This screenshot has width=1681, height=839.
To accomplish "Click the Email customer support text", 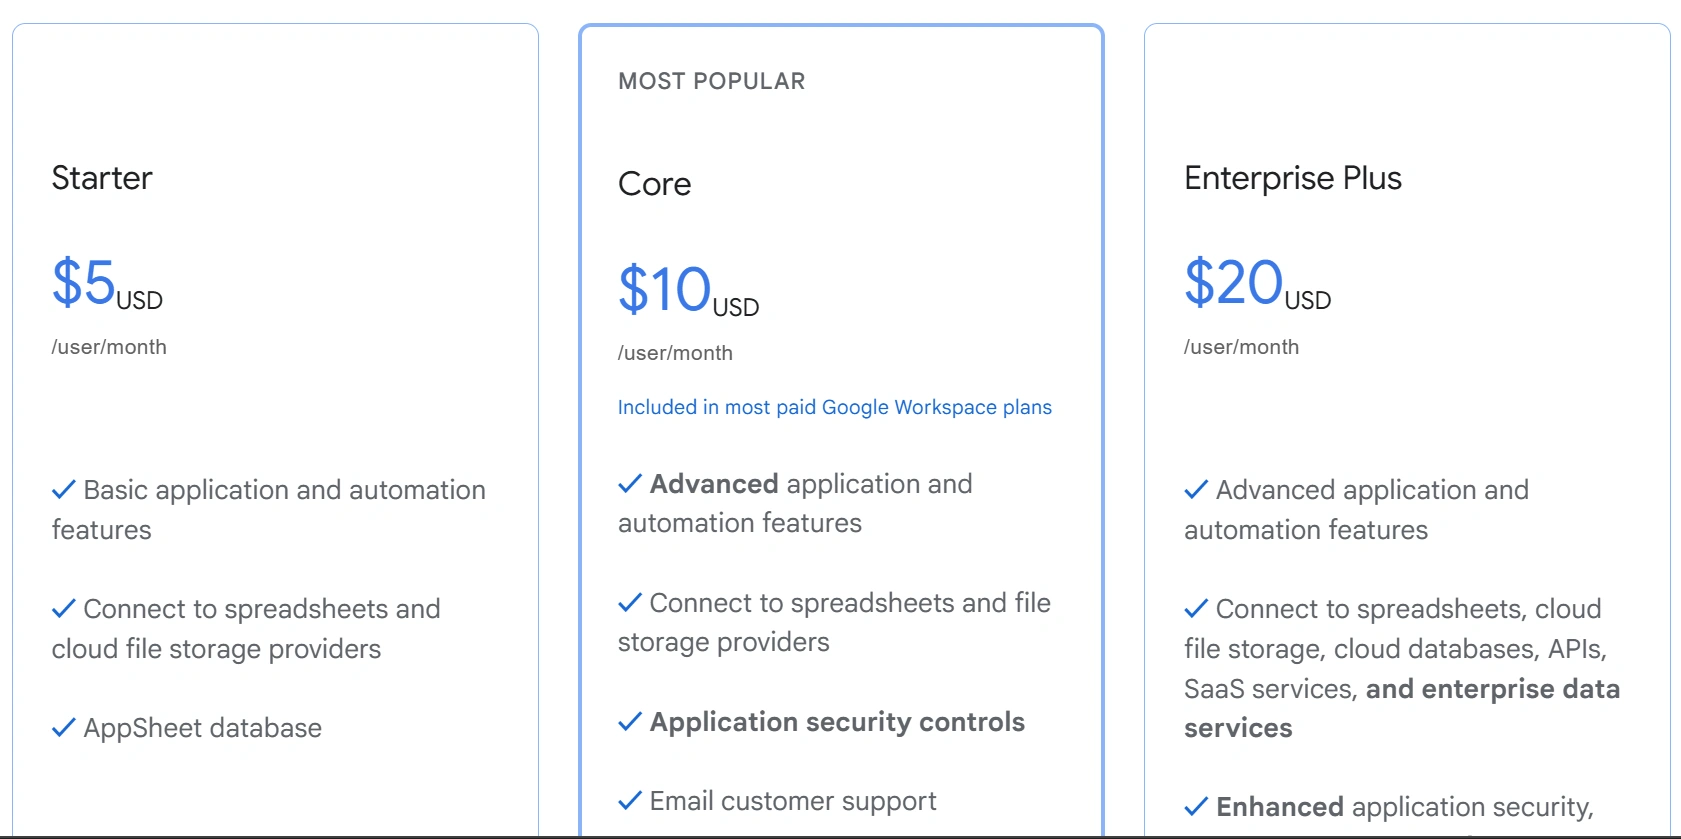I will point(792,801).
